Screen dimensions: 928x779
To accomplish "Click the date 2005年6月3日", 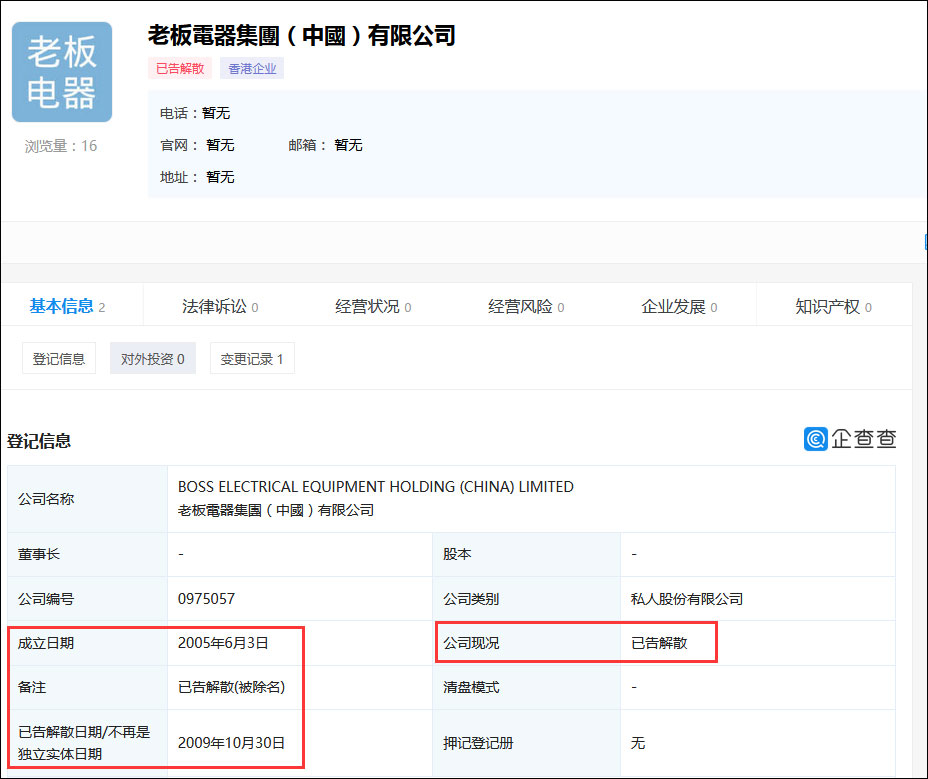I will pos(223,643).
